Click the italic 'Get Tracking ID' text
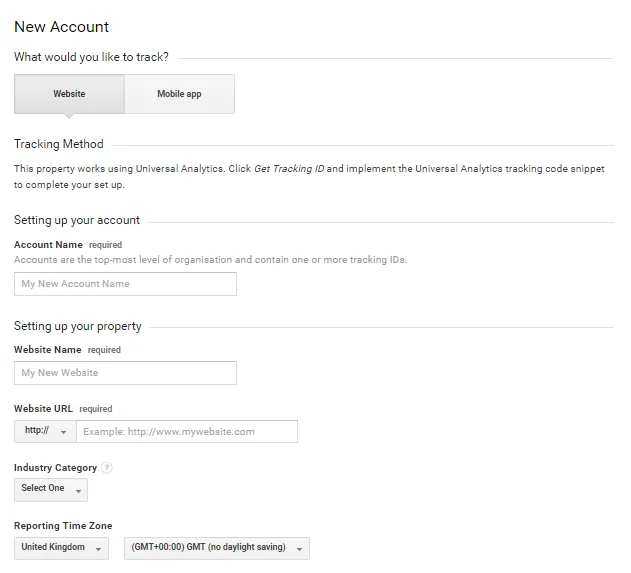Screen dimensions: 631x573 click(290, 169)
